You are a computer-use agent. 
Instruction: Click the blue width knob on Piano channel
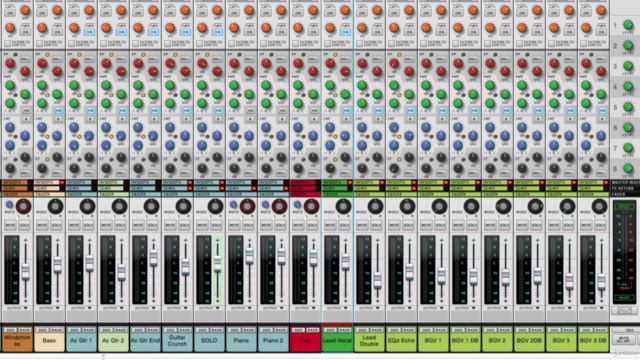point(233,204)
